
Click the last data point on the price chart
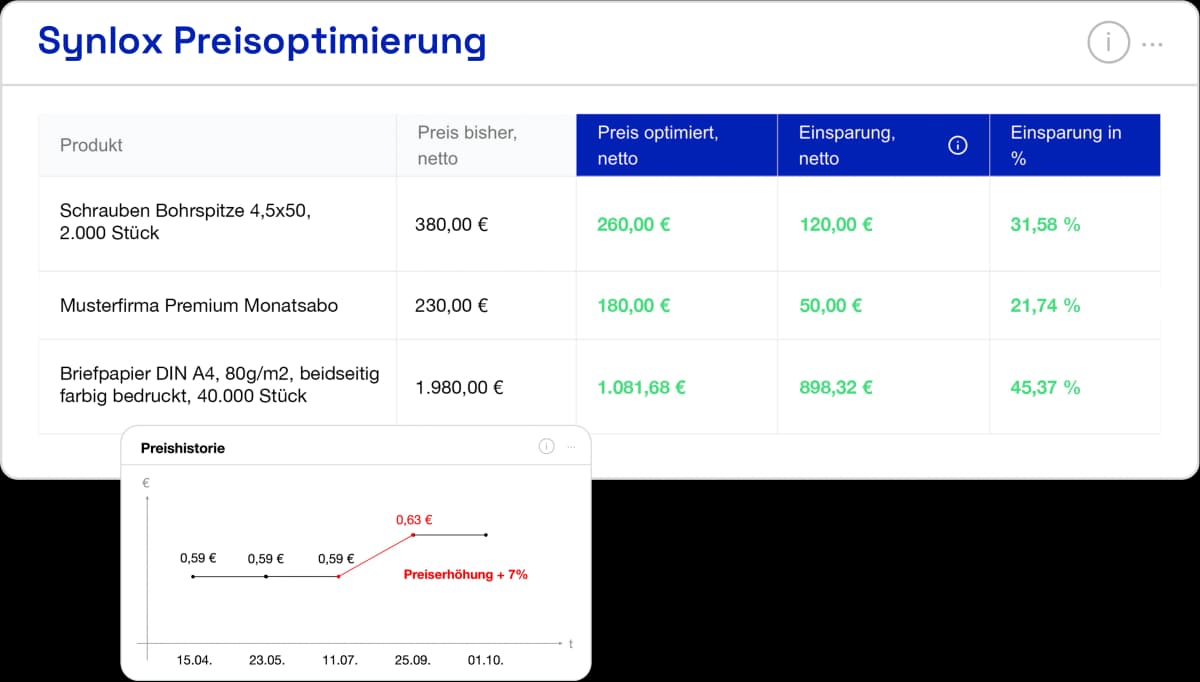[x=486, y=535]
